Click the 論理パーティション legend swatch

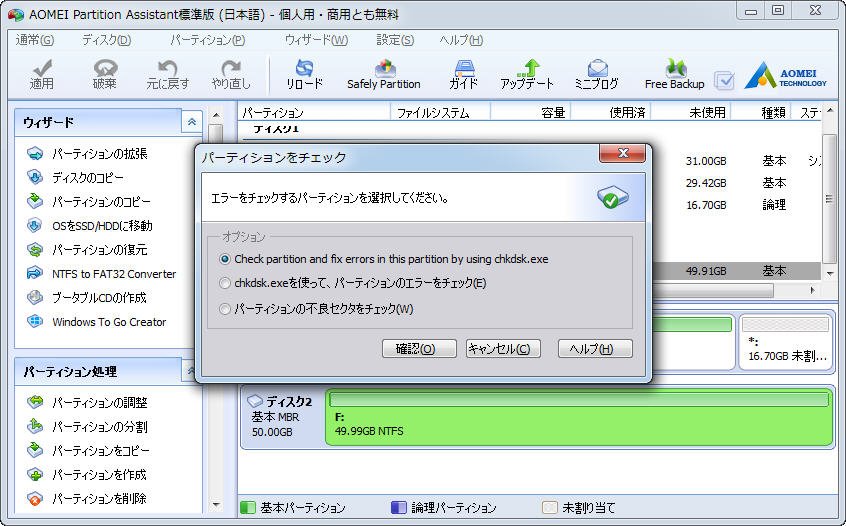click(399, 508)
